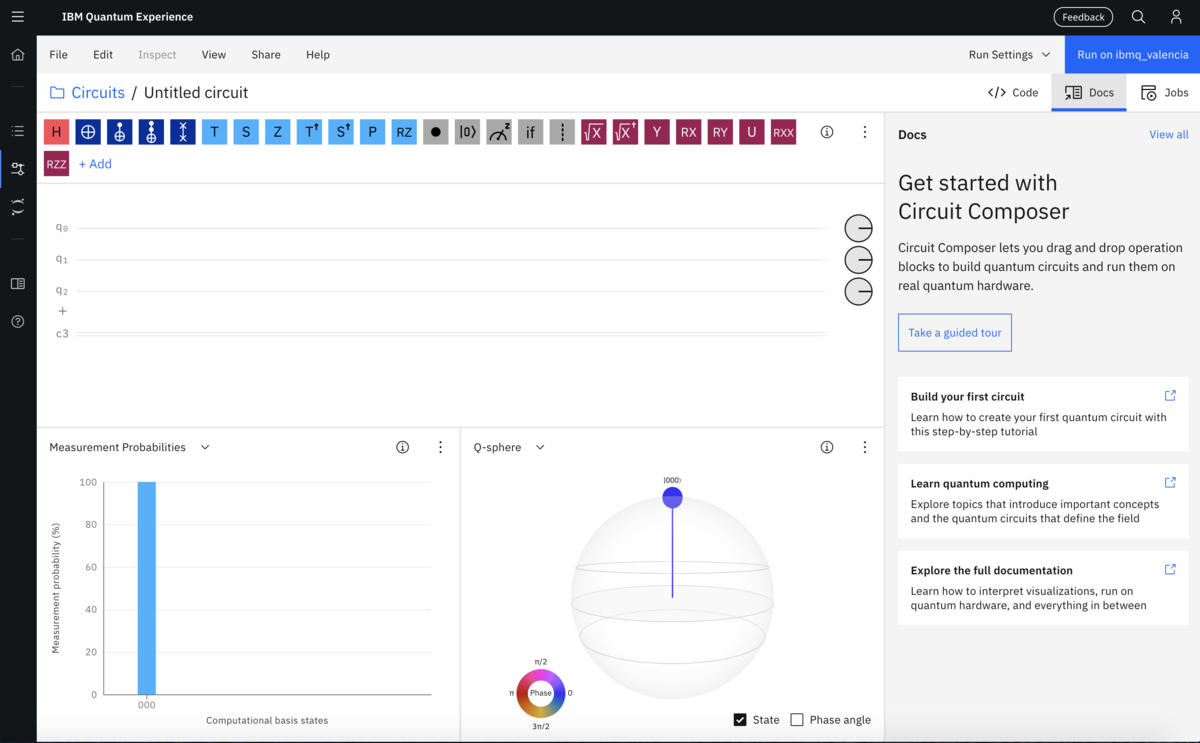Open the Share menu
Viewport: 1200px width, 743px height.
pos(266,55)
